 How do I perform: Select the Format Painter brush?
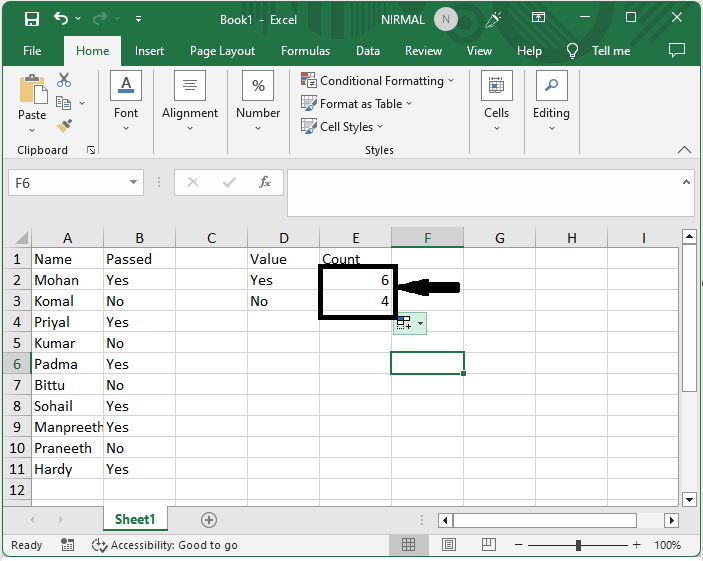64,126
